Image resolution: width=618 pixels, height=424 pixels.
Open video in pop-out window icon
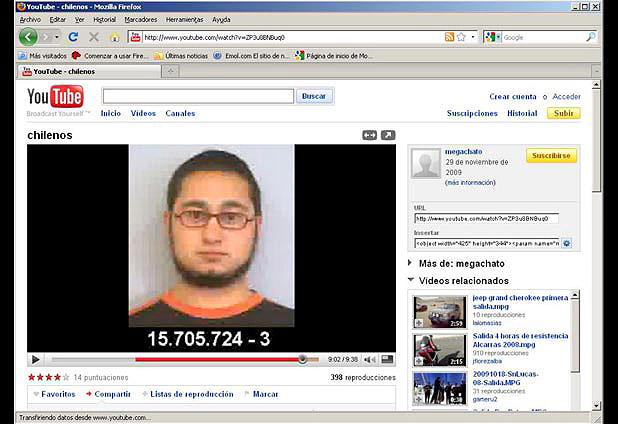[x=388, y=135]
